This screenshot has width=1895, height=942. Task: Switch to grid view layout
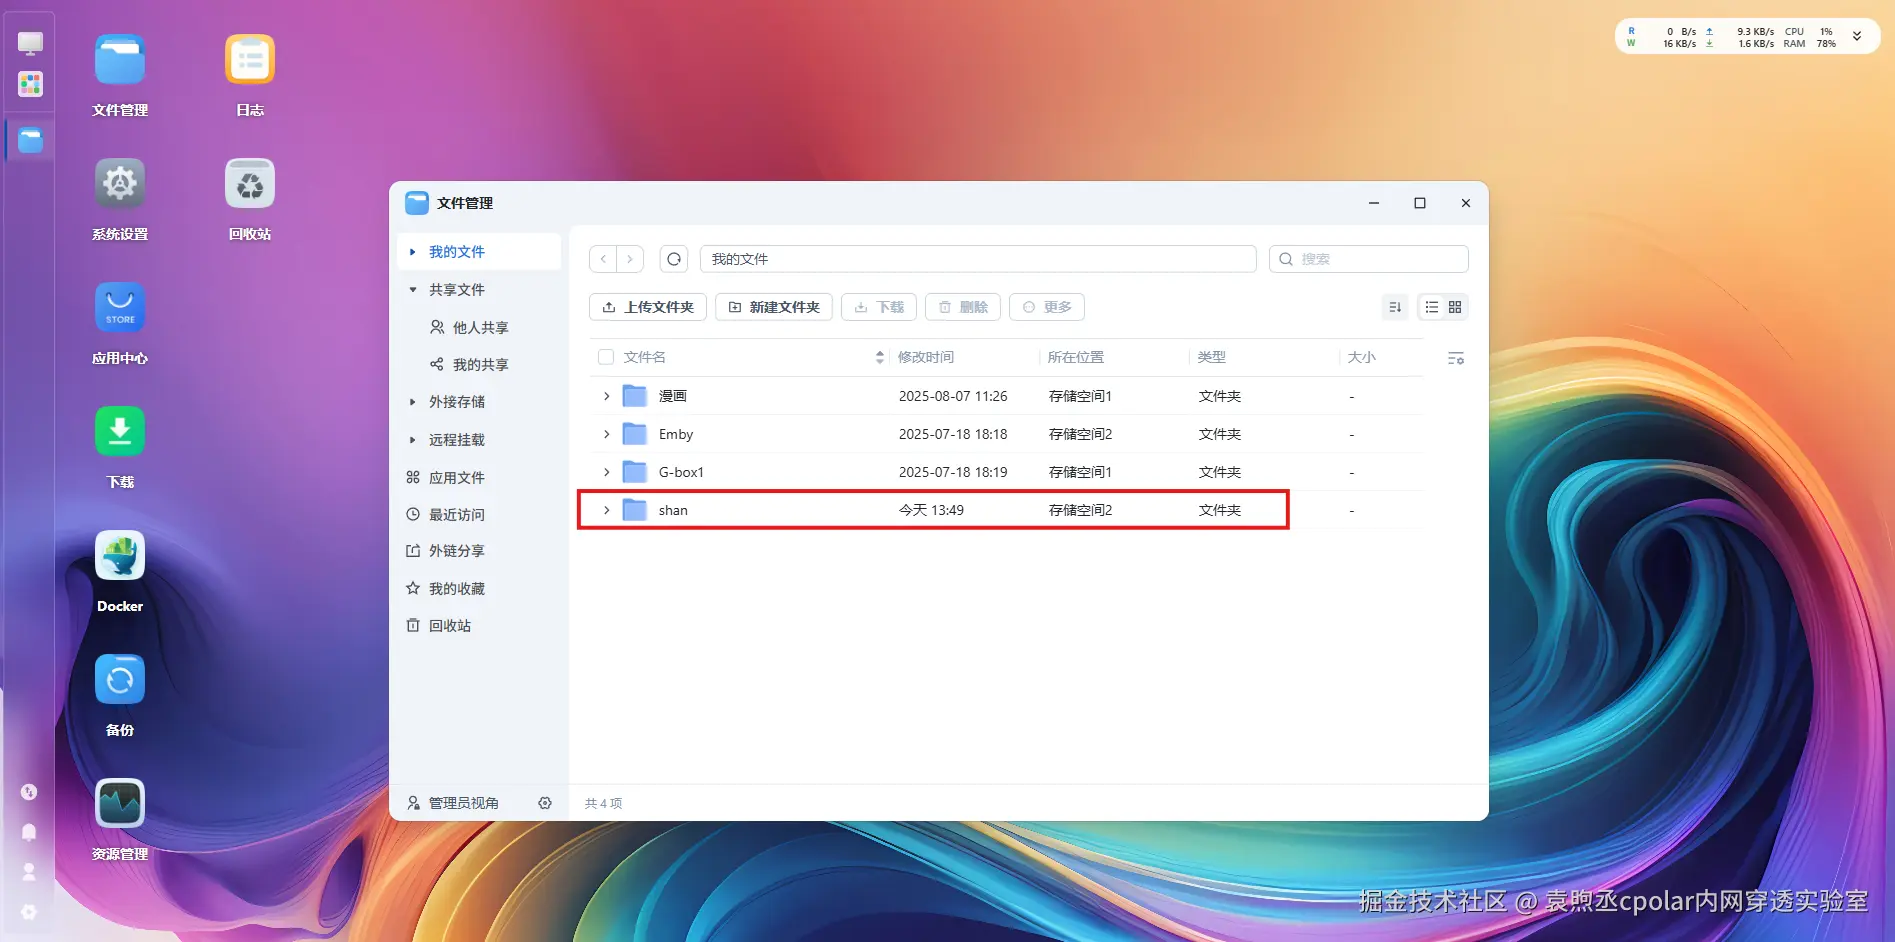(x=1455, y=307)
